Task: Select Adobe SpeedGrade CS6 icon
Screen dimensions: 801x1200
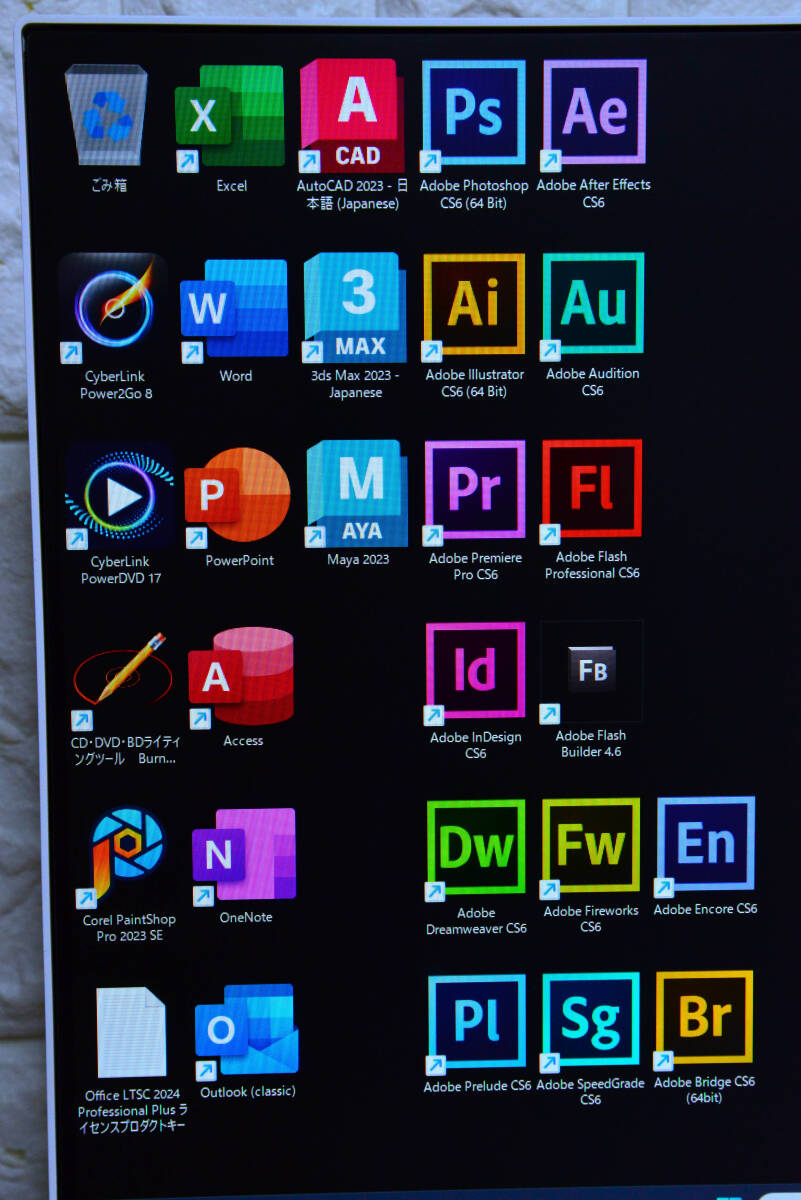Action: 591,1024
